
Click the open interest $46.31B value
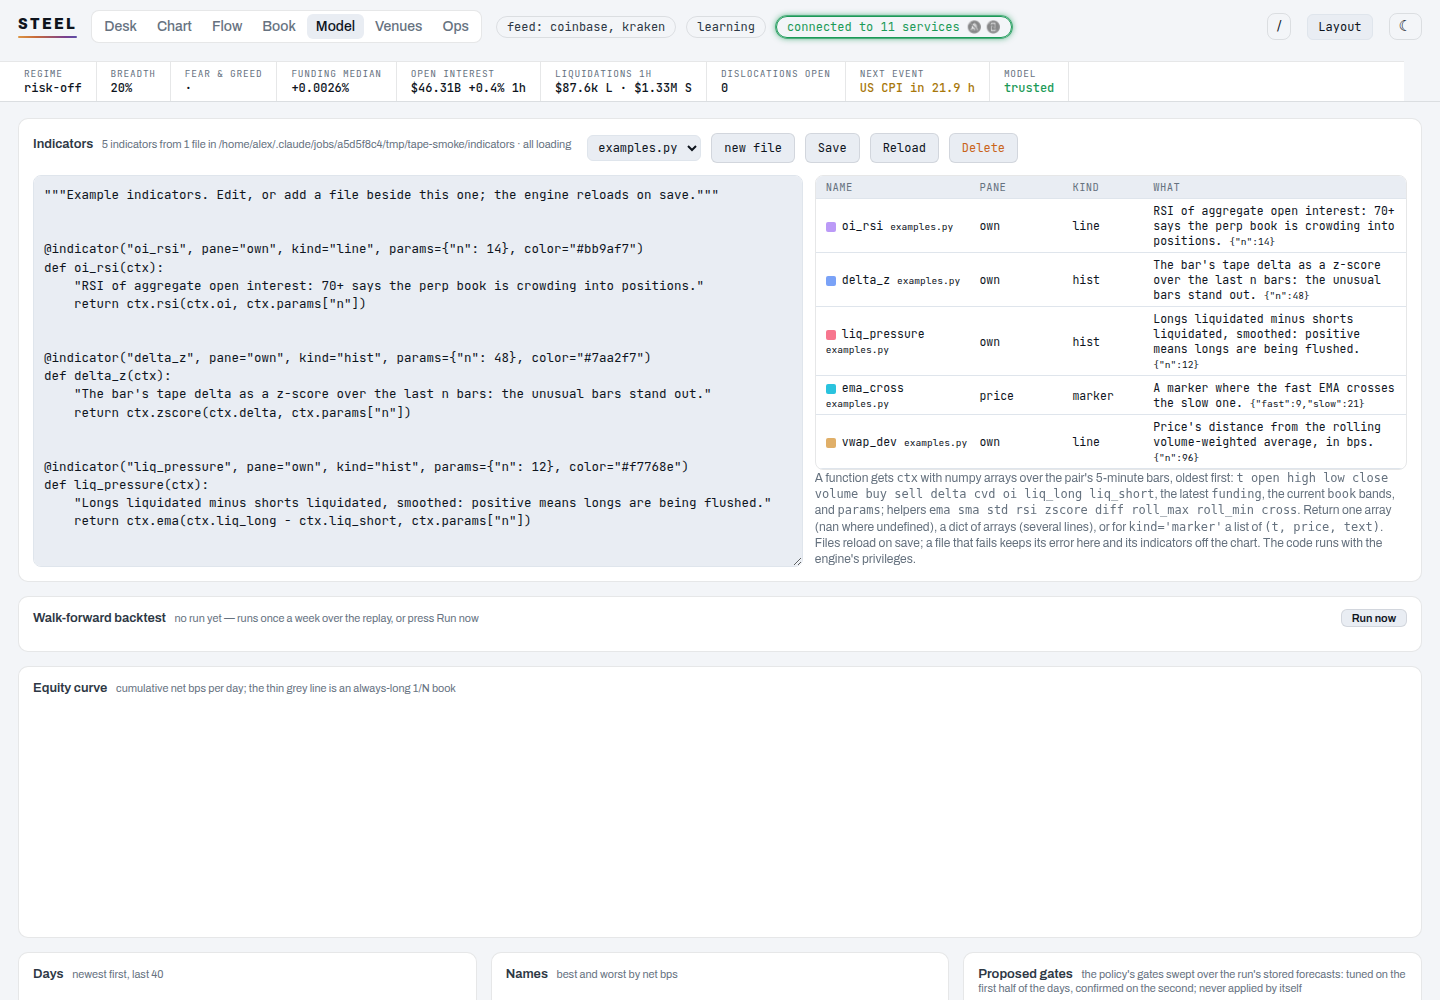tap(468, 88)
